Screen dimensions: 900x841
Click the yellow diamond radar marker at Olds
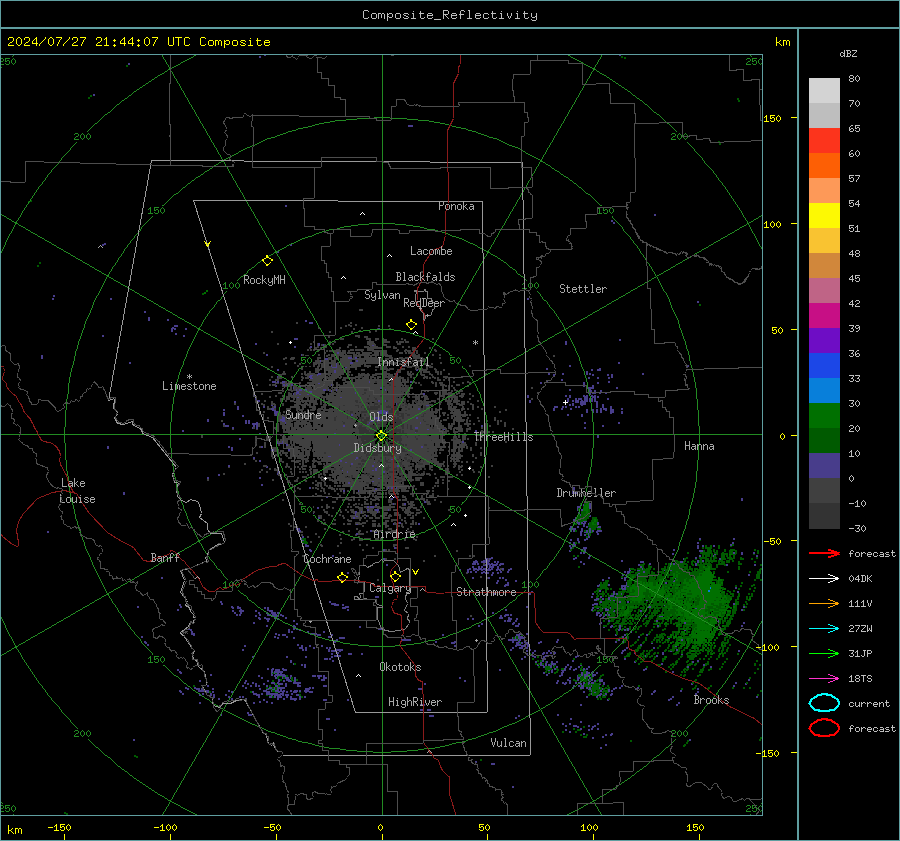pos(381,435)
